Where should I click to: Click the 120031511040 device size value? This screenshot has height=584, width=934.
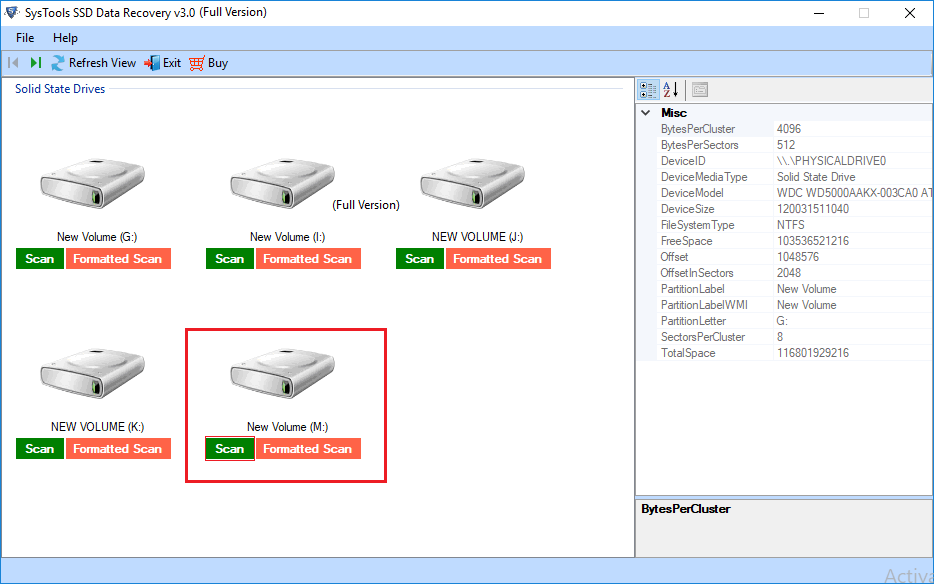(x=812, y=209)
